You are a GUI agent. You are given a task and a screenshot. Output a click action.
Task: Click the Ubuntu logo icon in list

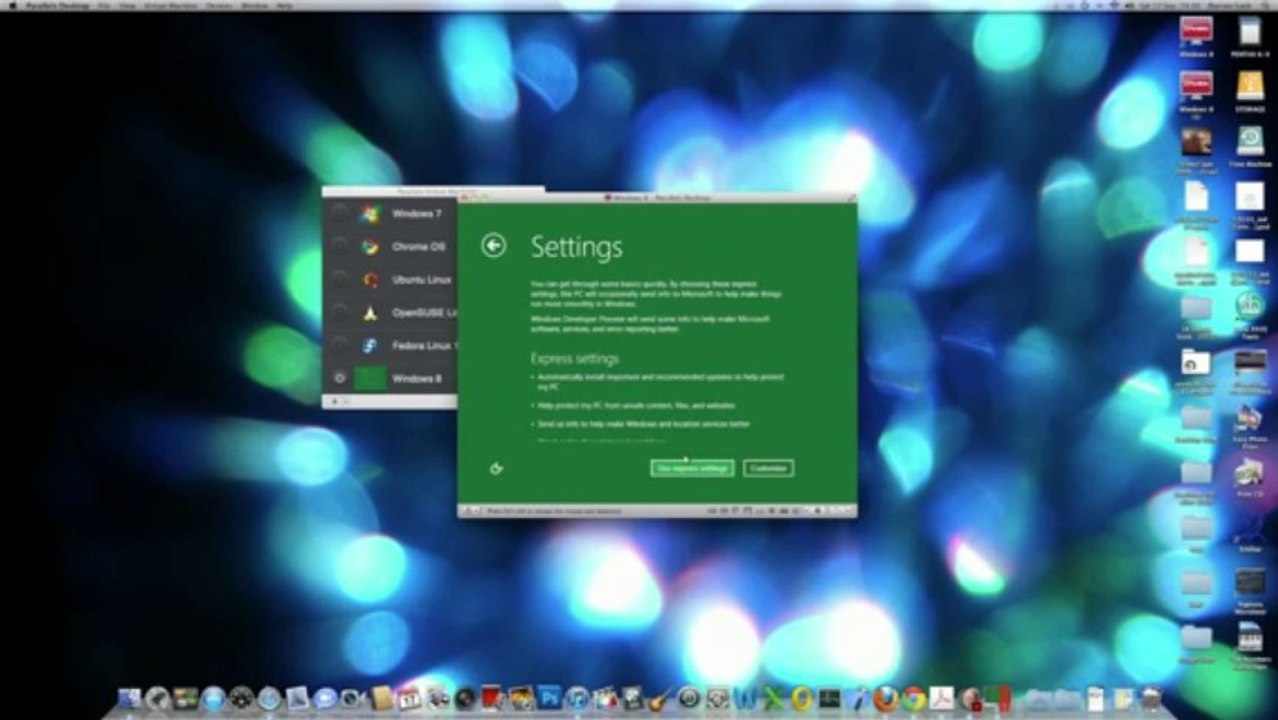coord(371,280)
